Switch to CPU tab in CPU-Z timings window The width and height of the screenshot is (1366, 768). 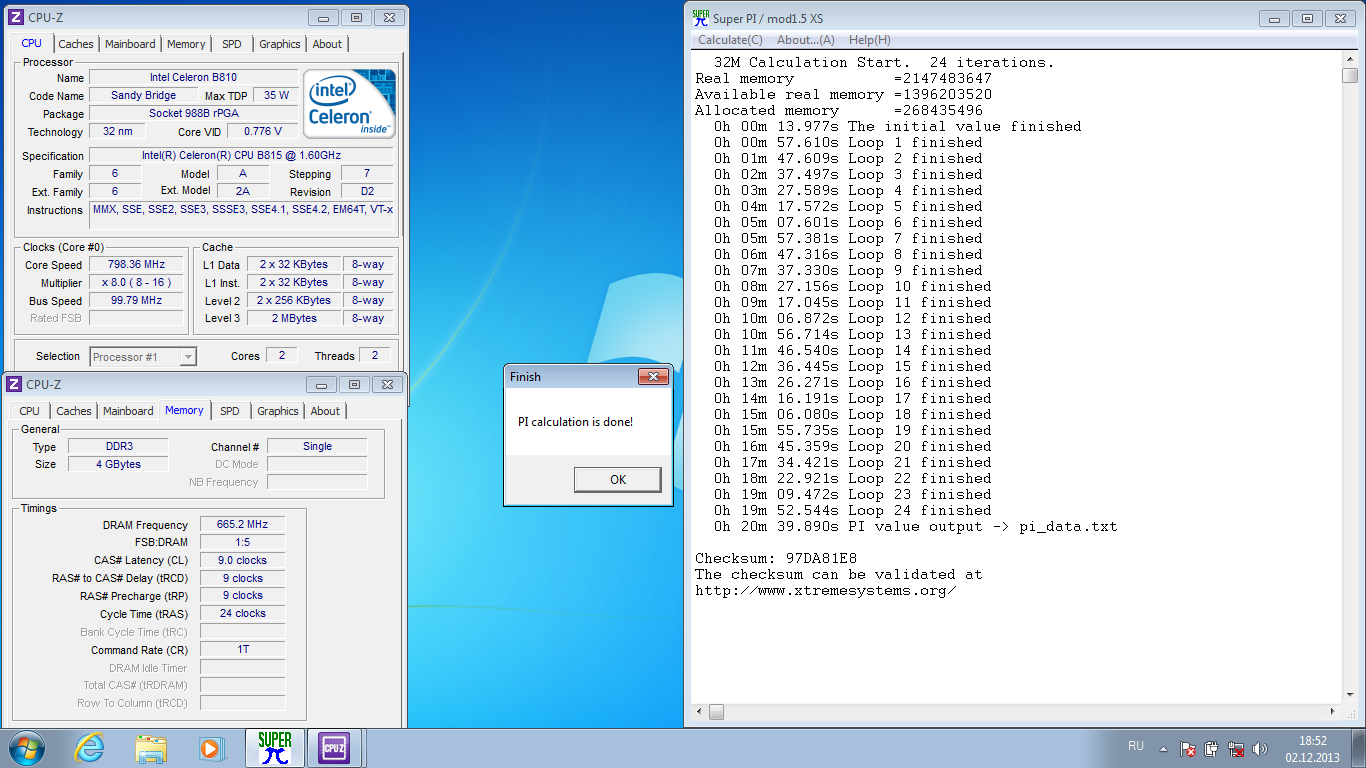30,411
